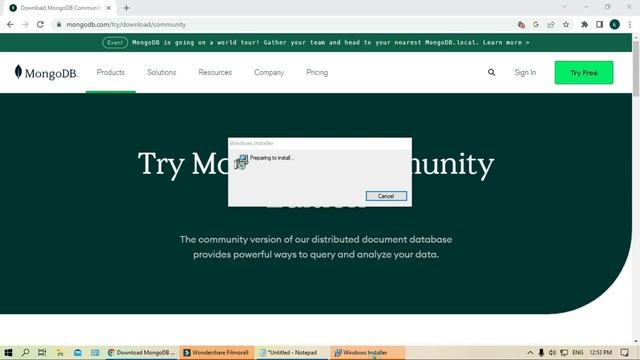The image size is (640, 360).
Task: Click the Event badge in banner
Action: pos(115,42)
